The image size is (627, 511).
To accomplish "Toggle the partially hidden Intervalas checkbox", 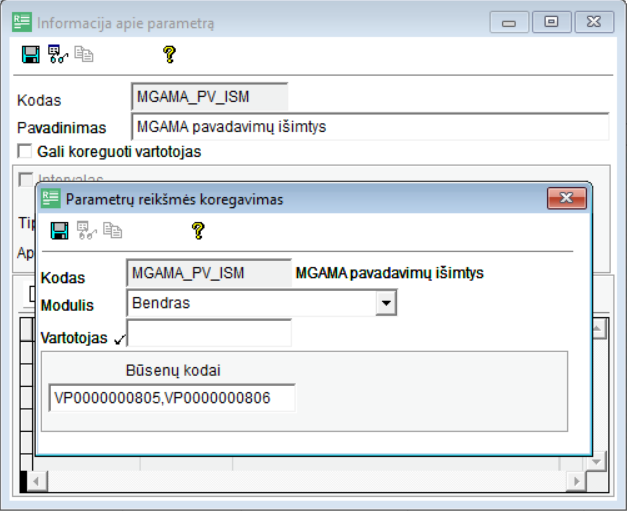I will 25,179.
